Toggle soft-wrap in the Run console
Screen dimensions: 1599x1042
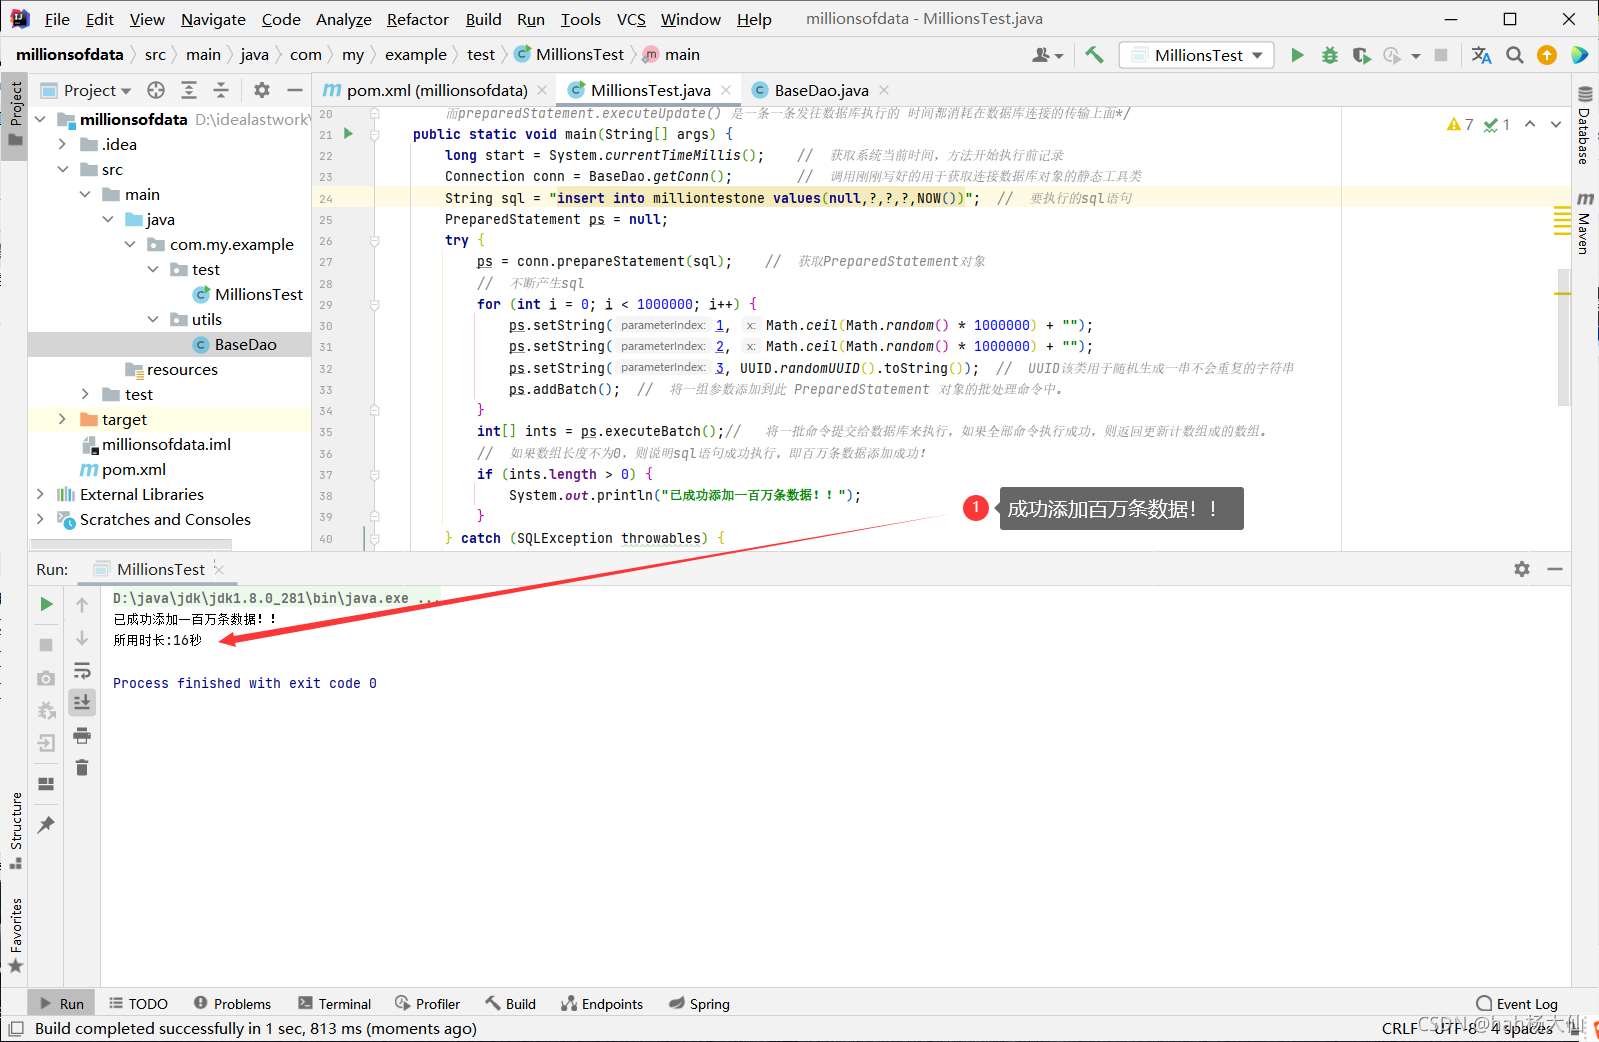click(82, 670)
